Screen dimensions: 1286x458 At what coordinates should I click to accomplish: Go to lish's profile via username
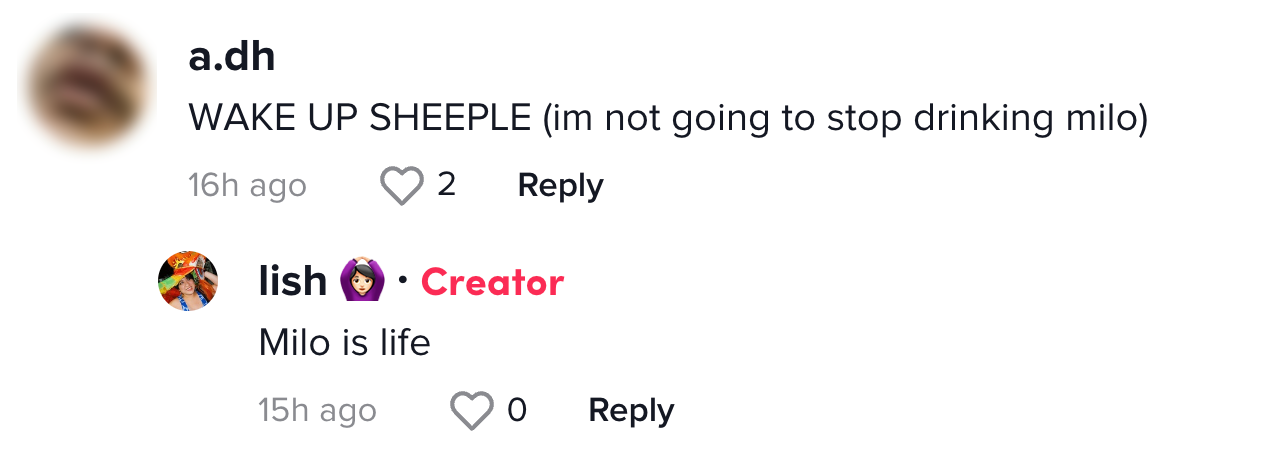(292, 282)
